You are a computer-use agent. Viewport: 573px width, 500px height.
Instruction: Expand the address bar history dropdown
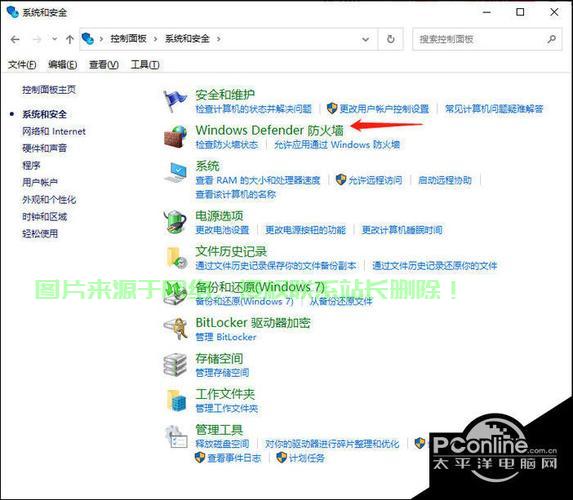pyautogui.click(x=365, y=39)
